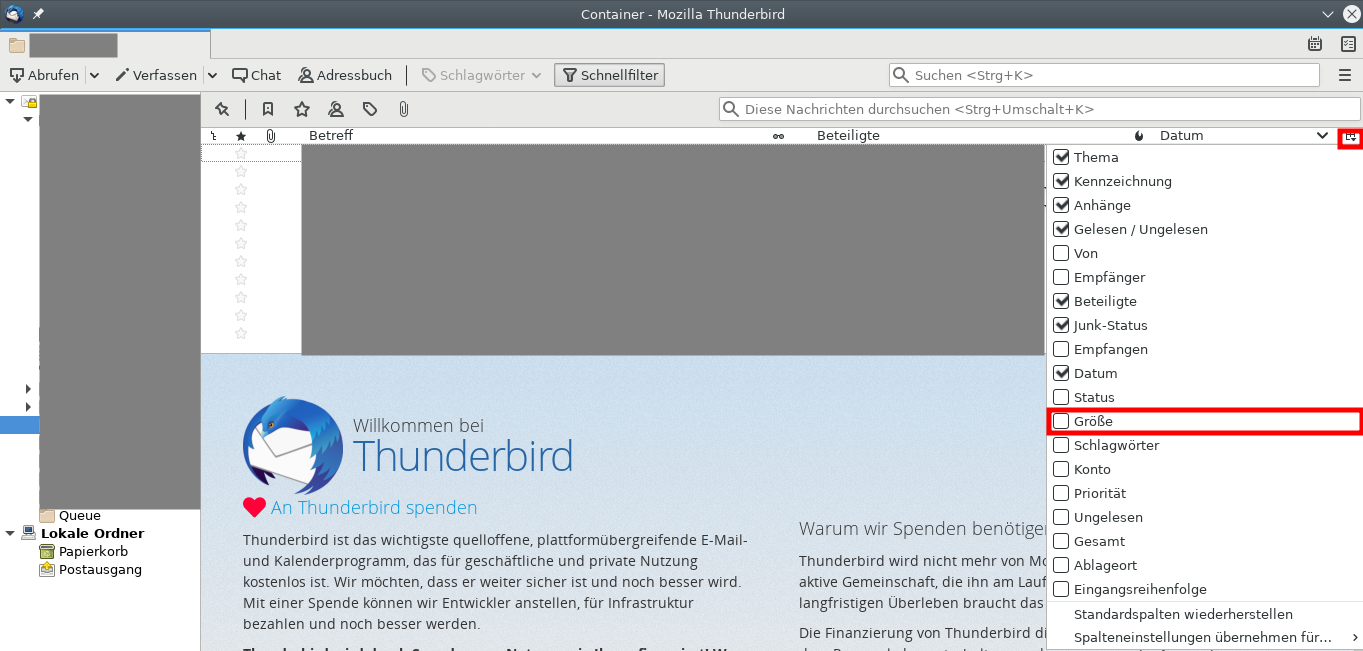Select the Queue folder
This screenshot has height=651, width=1363.
point(79,516)
